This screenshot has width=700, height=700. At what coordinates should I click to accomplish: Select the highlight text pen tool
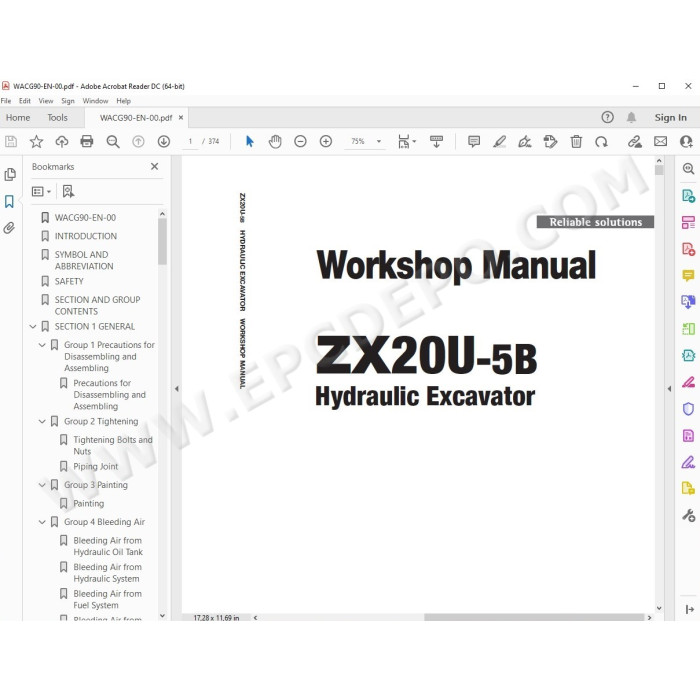pyautogui.click(x=499, y=142)
